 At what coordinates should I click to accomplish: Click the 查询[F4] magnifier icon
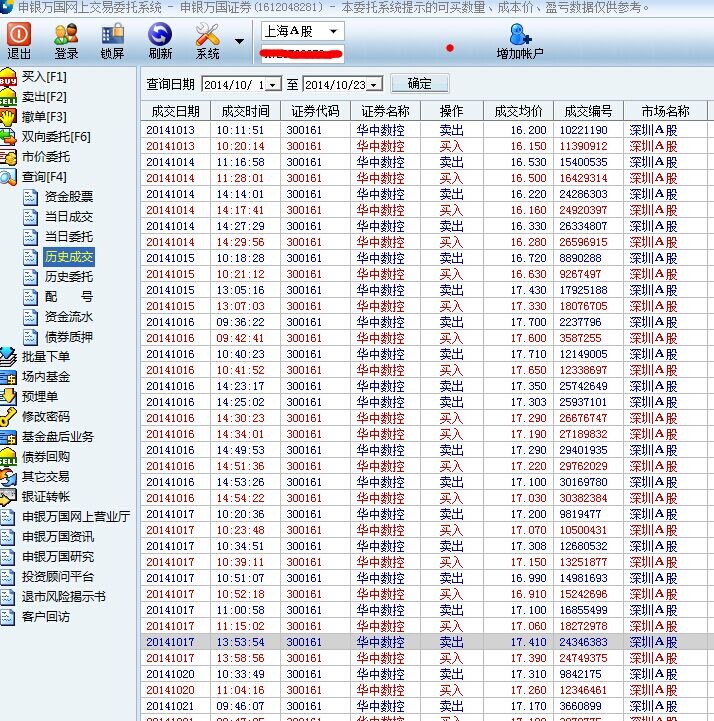click(8, 177)
